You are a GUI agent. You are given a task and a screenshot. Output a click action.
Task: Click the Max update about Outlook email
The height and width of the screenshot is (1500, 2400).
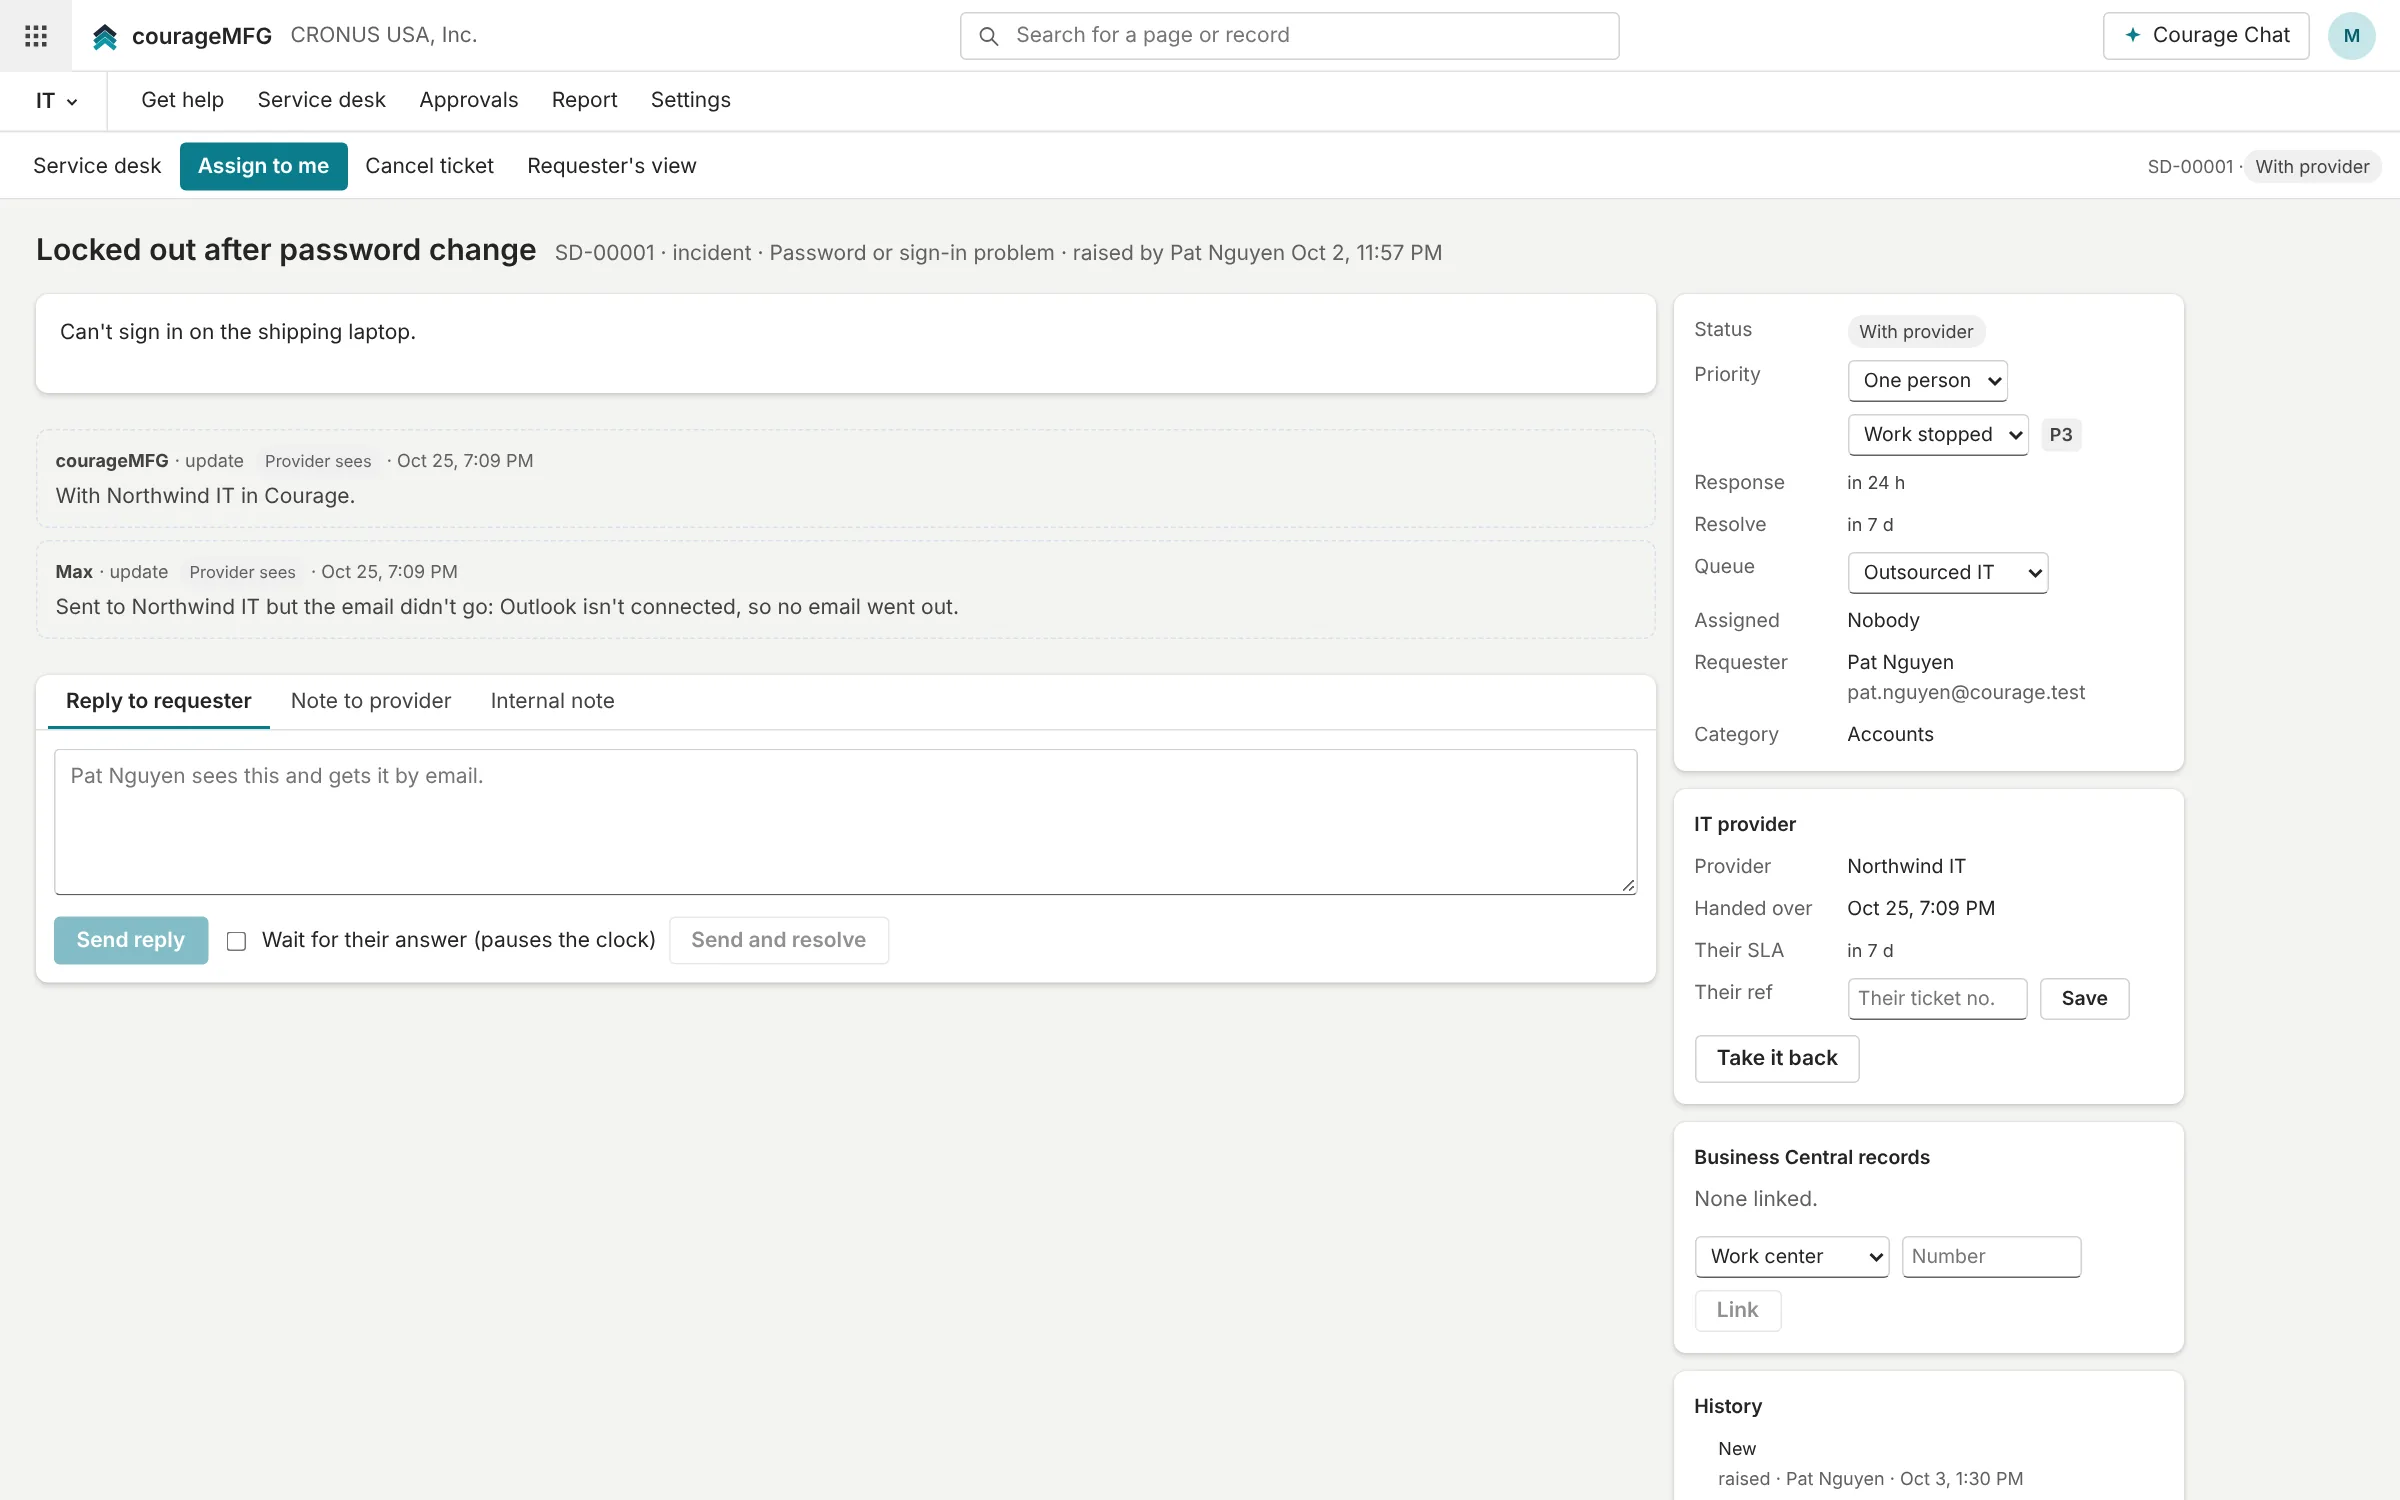[x=845, y=590]
